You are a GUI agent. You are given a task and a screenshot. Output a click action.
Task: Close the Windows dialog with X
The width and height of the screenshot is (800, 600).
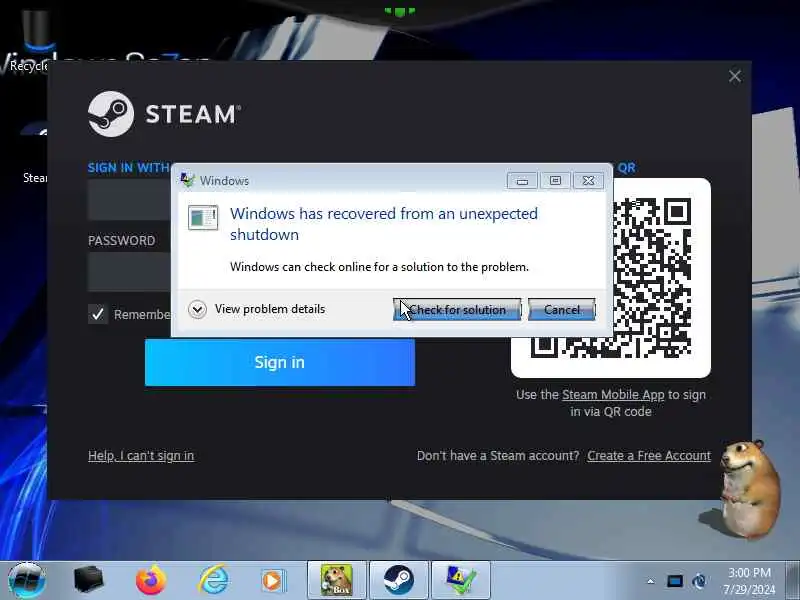tap(588, 181)
